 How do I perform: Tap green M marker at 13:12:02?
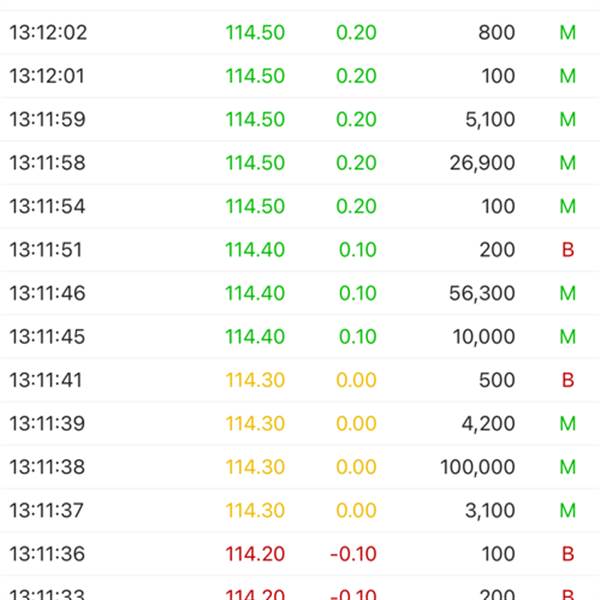coord(568,33)
